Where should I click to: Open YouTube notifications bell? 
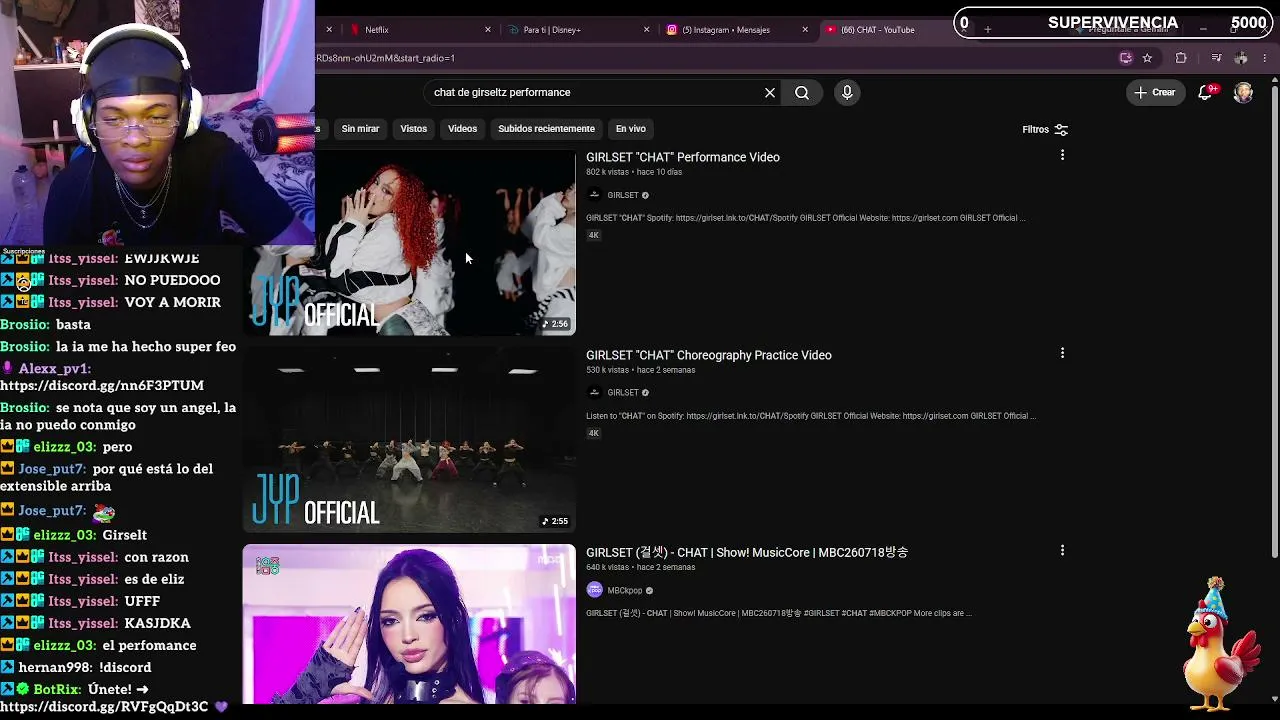[x=1206, y=92]
